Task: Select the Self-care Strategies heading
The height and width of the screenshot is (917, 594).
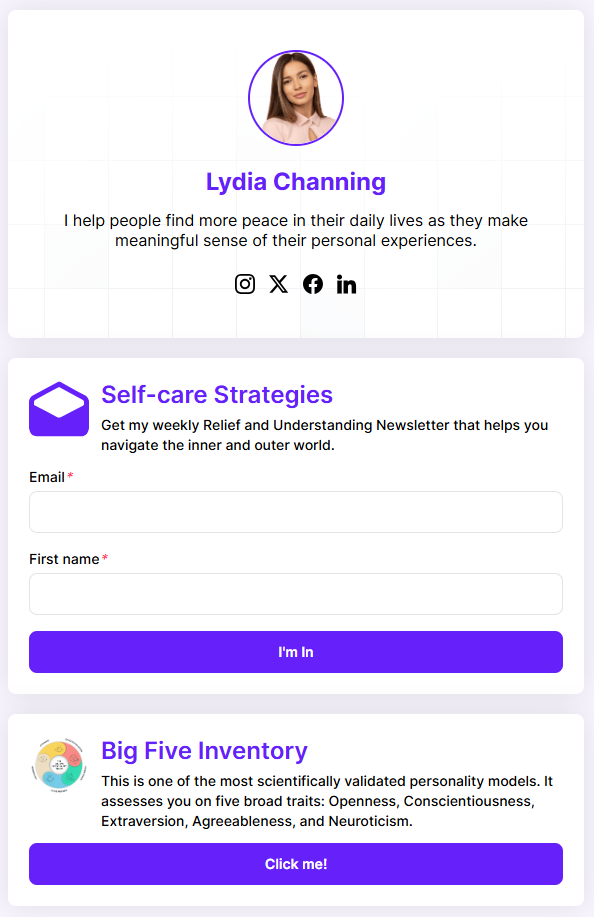Action: click(x=217, y=395)
